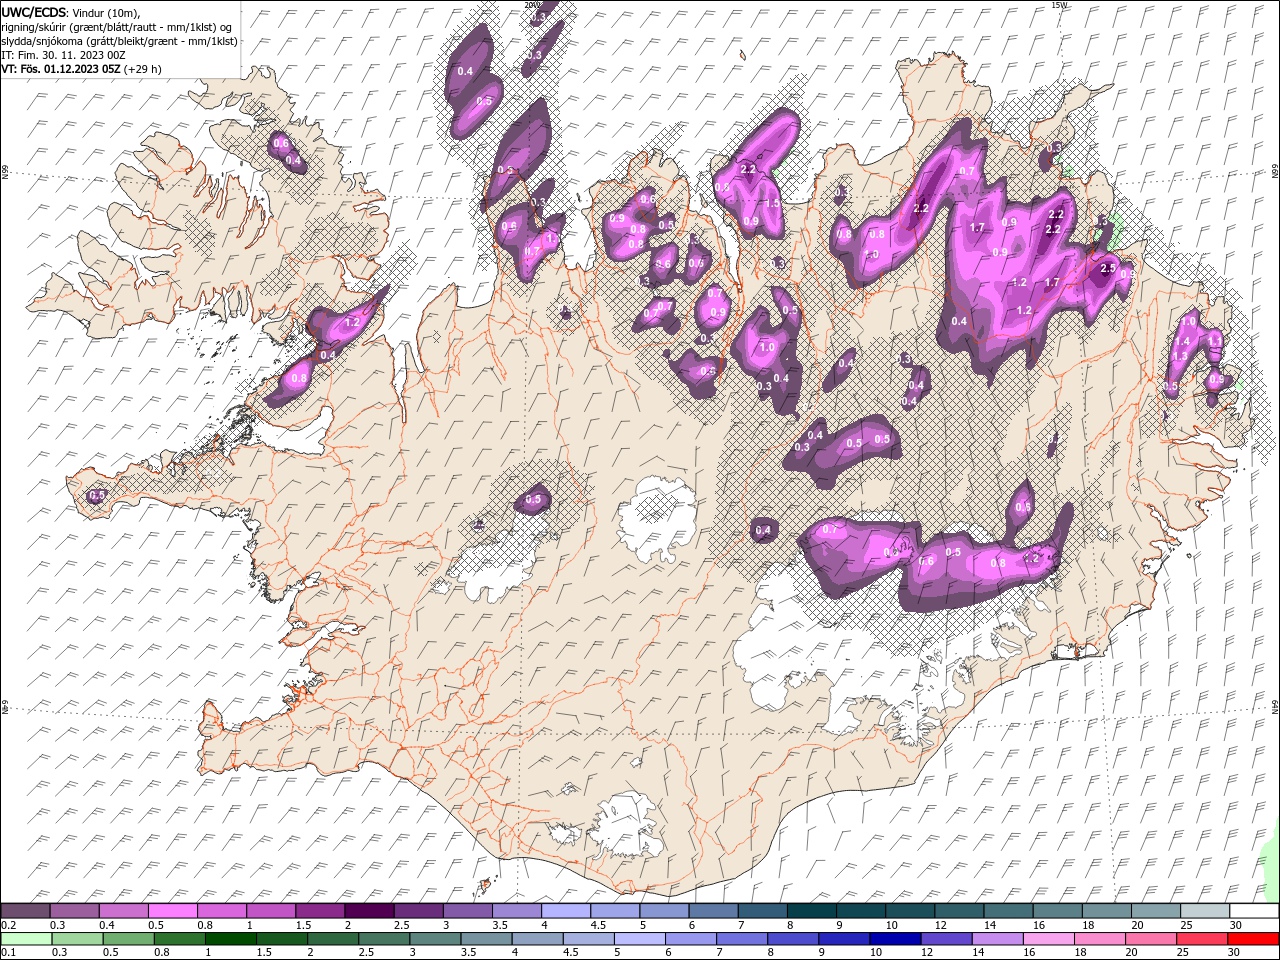Pick the darkest purple 2–2.5 snow scale swatch

click(x=369, y=911)
